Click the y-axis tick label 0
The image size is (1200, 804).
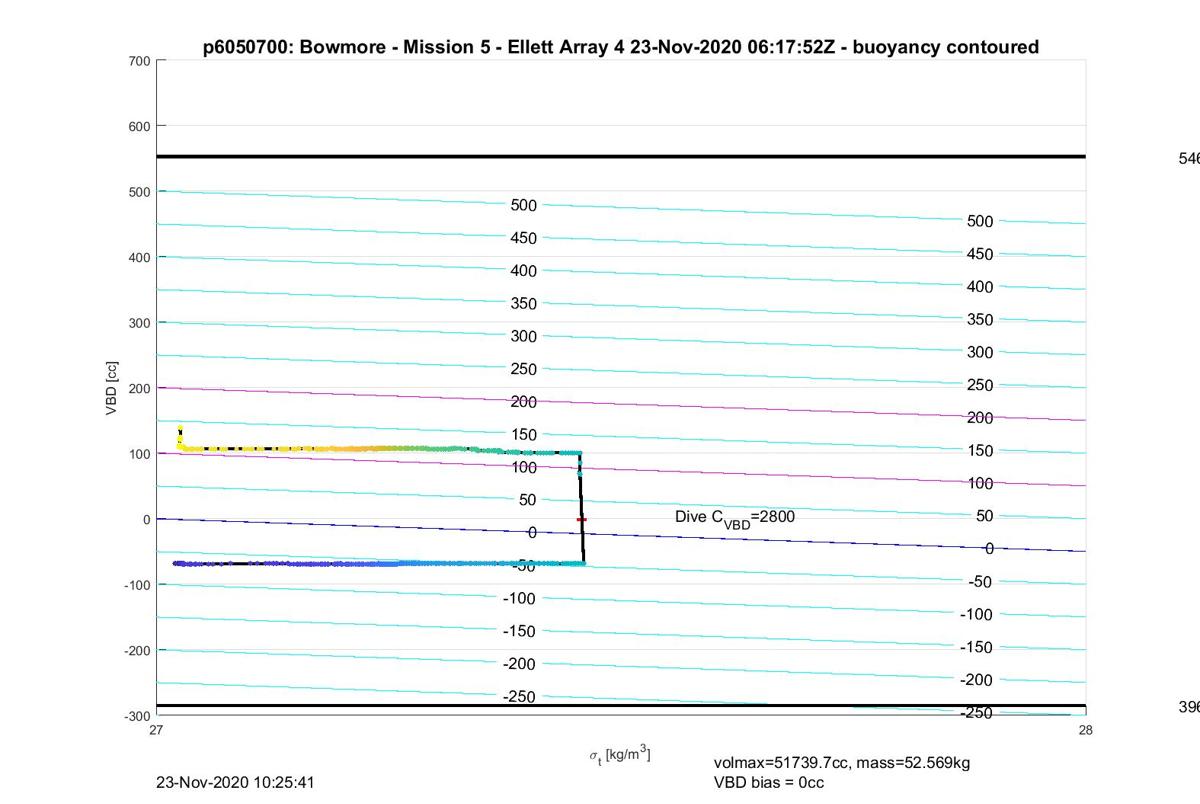146,519
